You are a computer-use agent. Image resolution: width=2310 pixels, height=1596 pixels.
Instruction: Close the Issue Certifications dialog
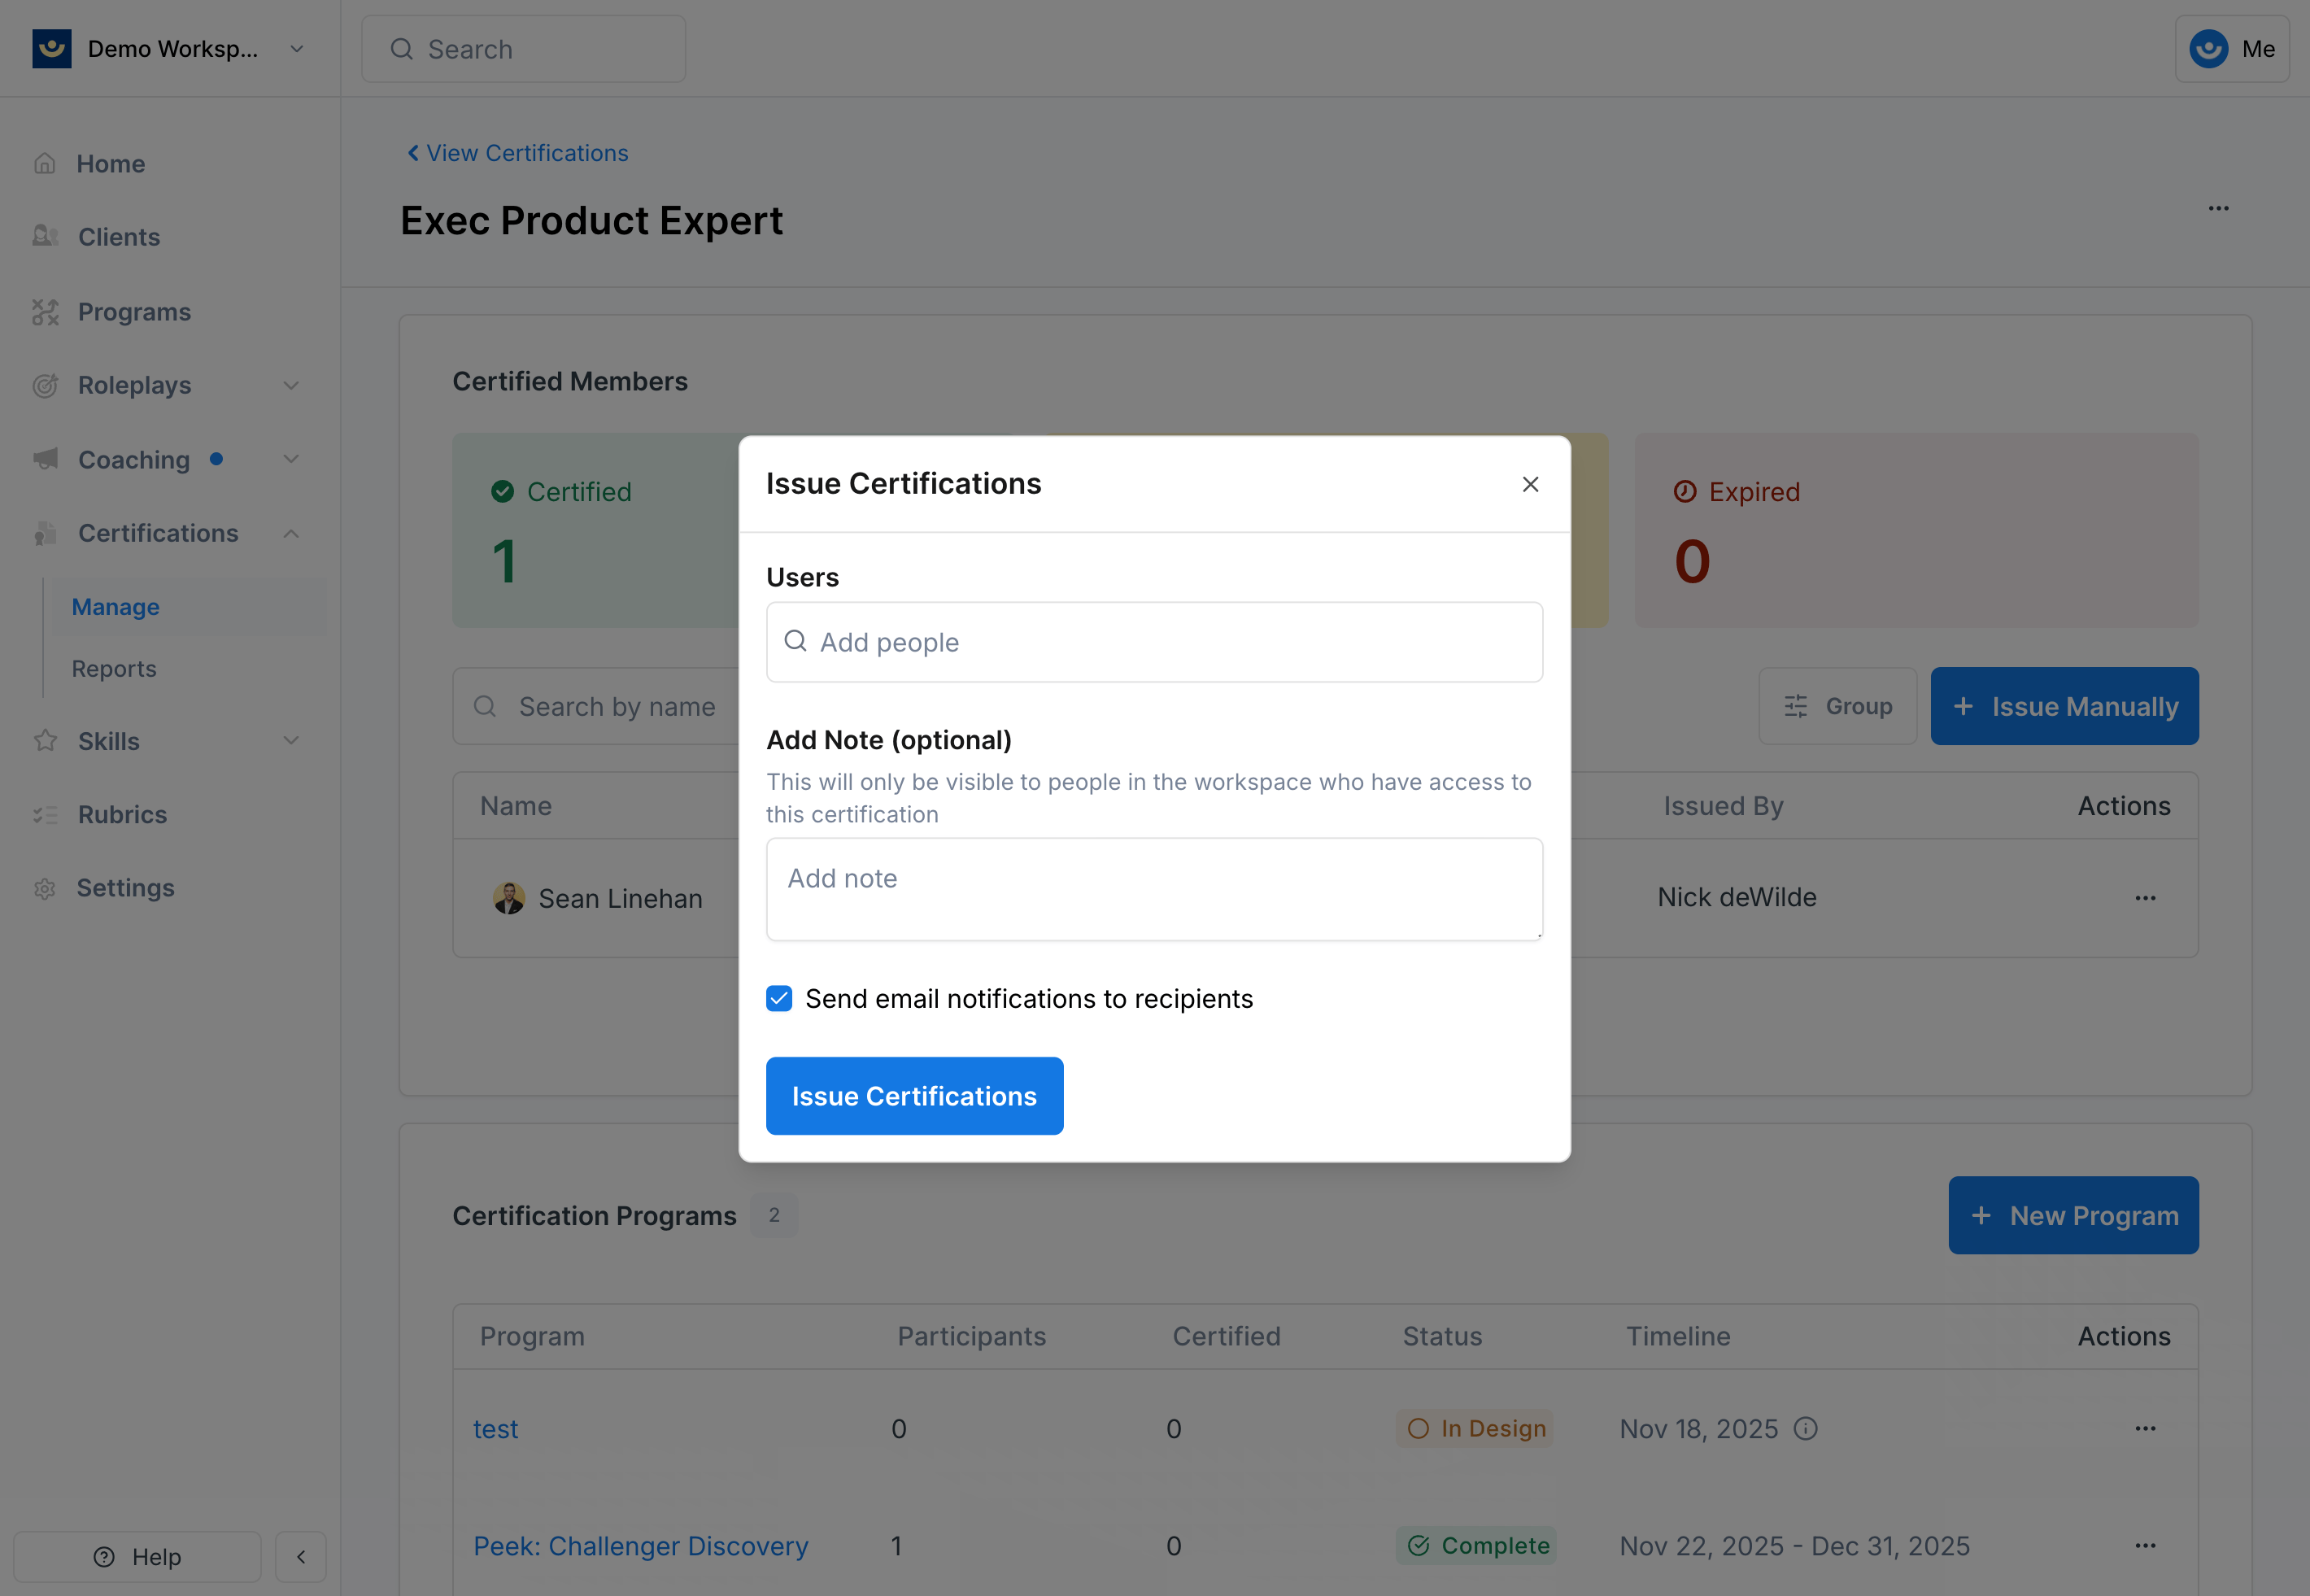click(x=1530, y=484)
